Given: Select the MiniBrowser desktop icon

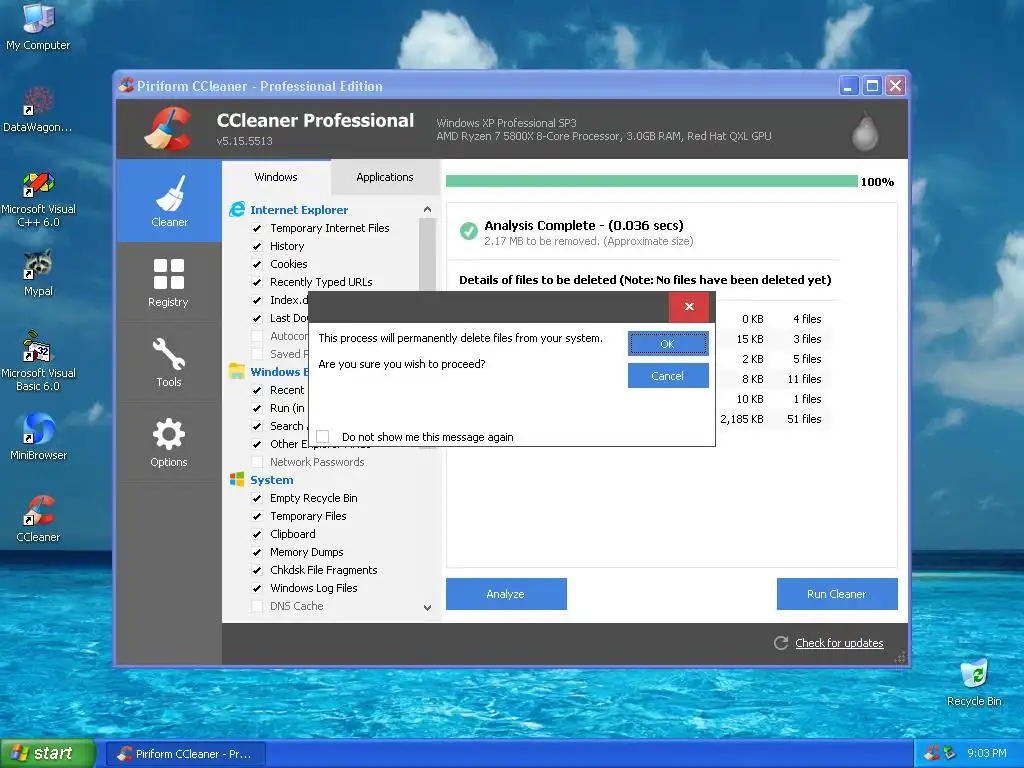Looking at the screenshot, I should click(38, 436).
